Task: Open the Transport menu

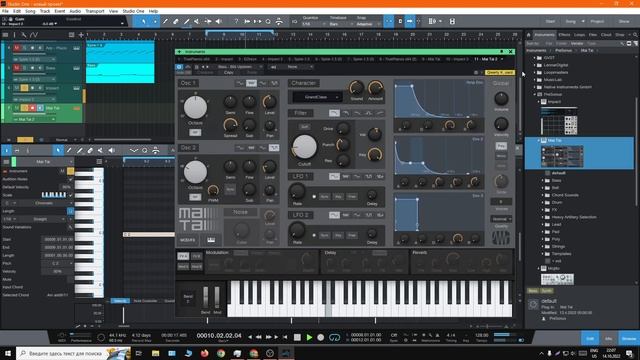Action: (x=95, y=11)
